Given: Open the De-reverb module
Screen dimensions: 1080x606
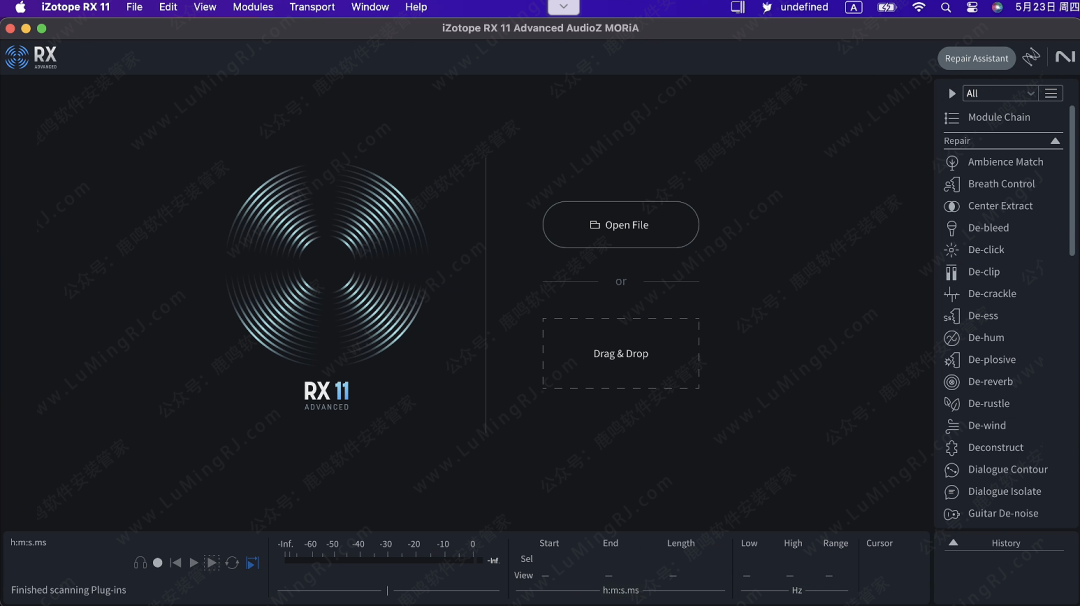Looking at the screenshot, I should (x=990, y=382).
